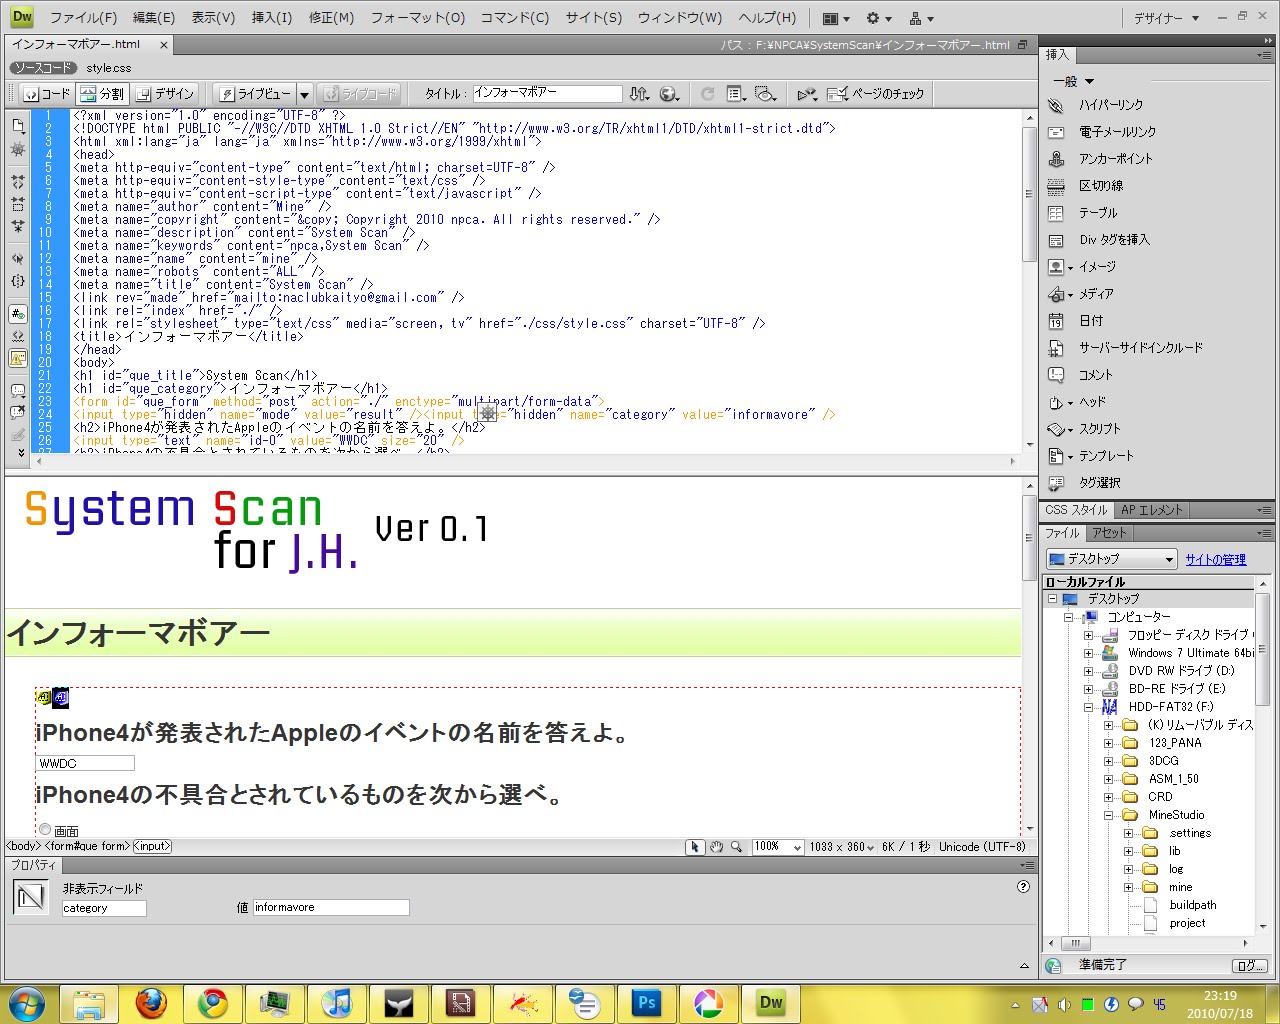
Task: Open the view options toolbar menu
Action: [737, 94]
